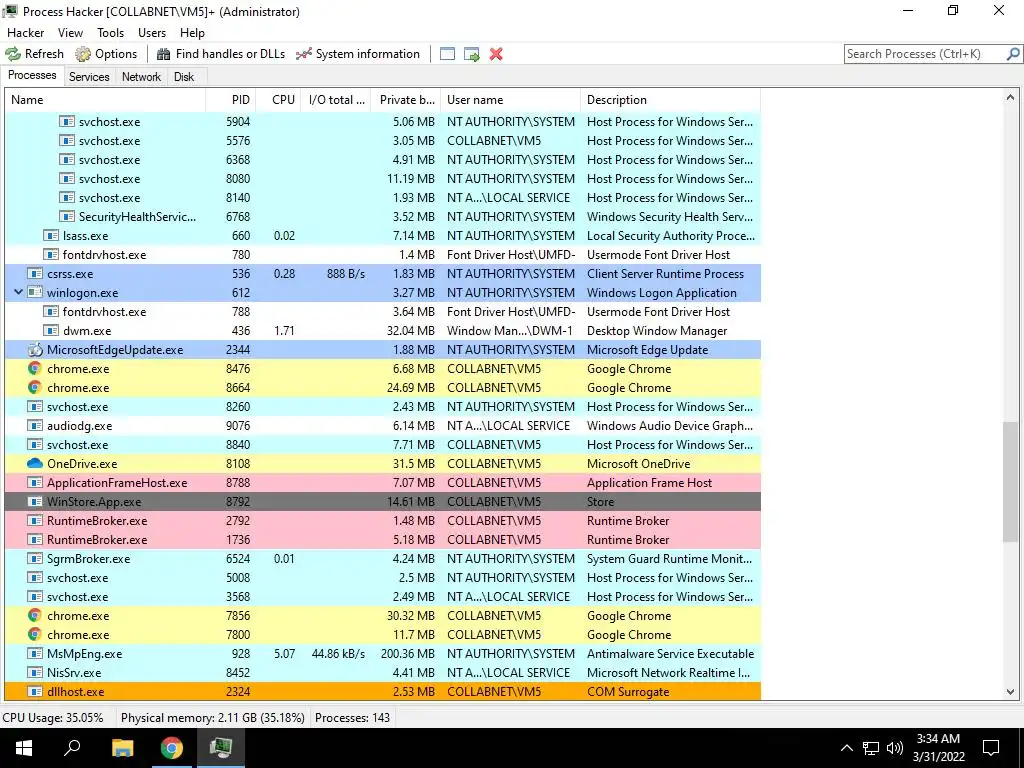Open Options from the toolbar
The width and height of the screenshot is (1024, 768).
[106, 54]
